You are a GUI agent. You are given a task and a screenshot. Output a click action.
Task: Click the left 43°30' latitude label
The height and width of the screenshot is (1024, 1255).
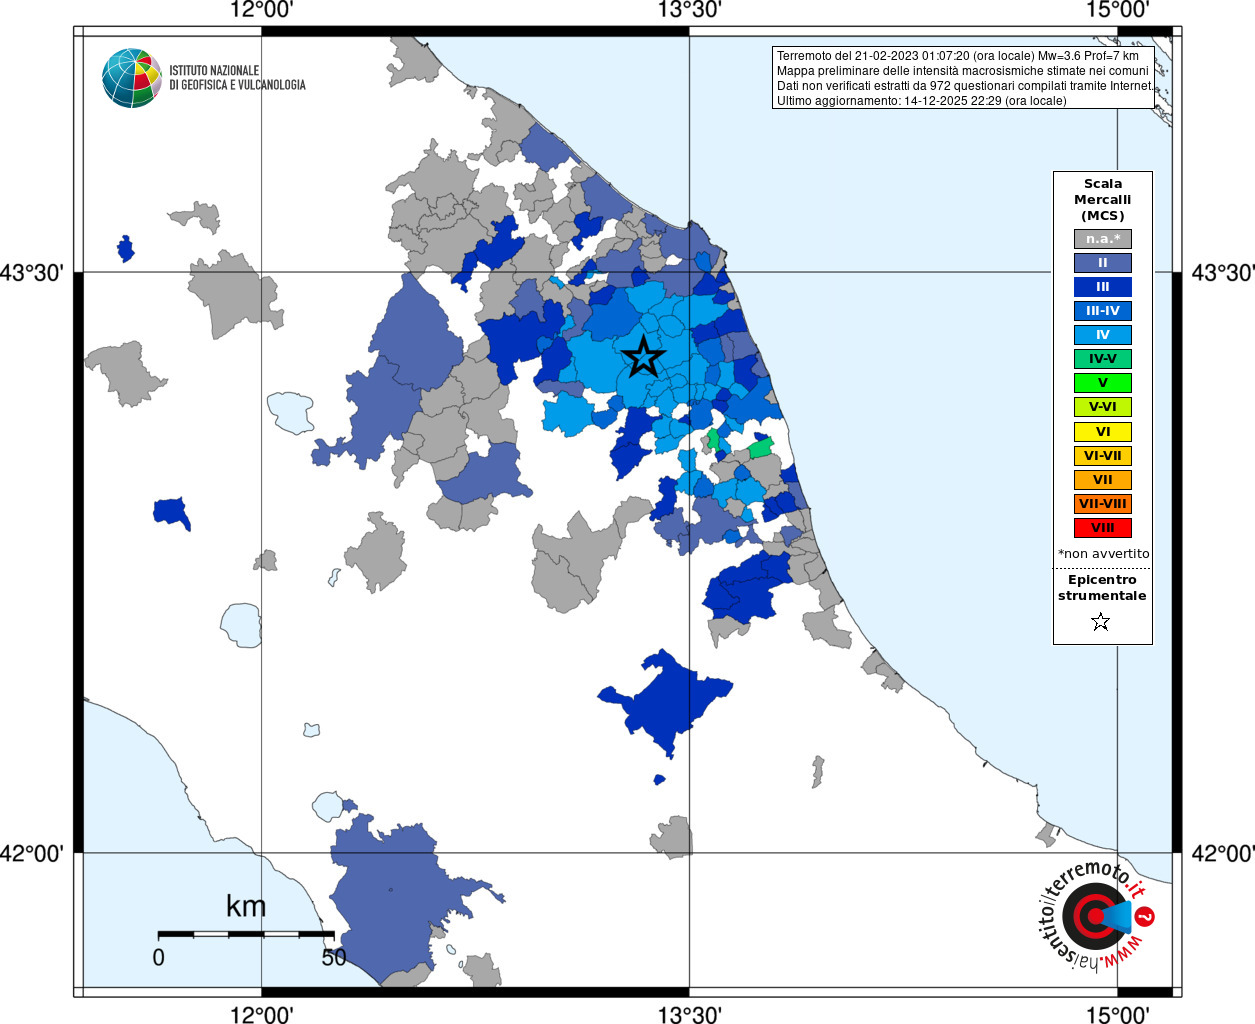(32, 272)
